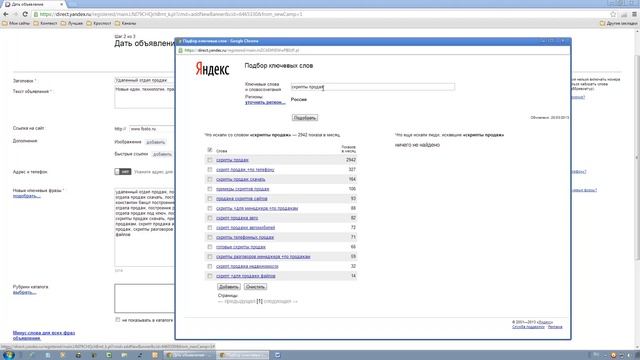Image resolution: width=640 pixels, height=360 pixels.
Task: Open the 'Контекст' bookmarks folder
Action: 45,24
